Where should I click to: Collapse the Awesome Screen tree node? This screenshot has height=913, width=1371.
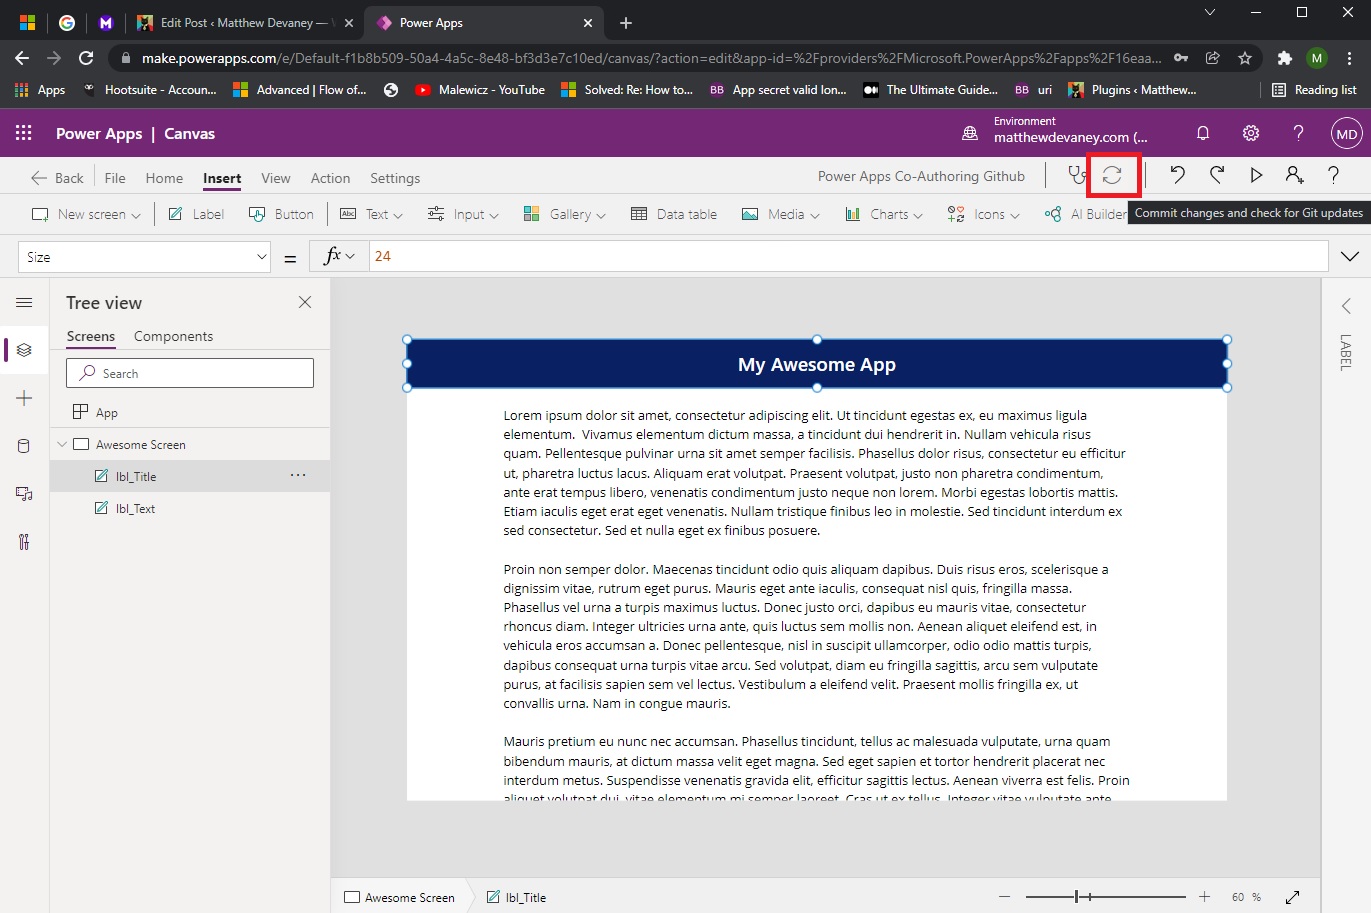click(62, 443)
